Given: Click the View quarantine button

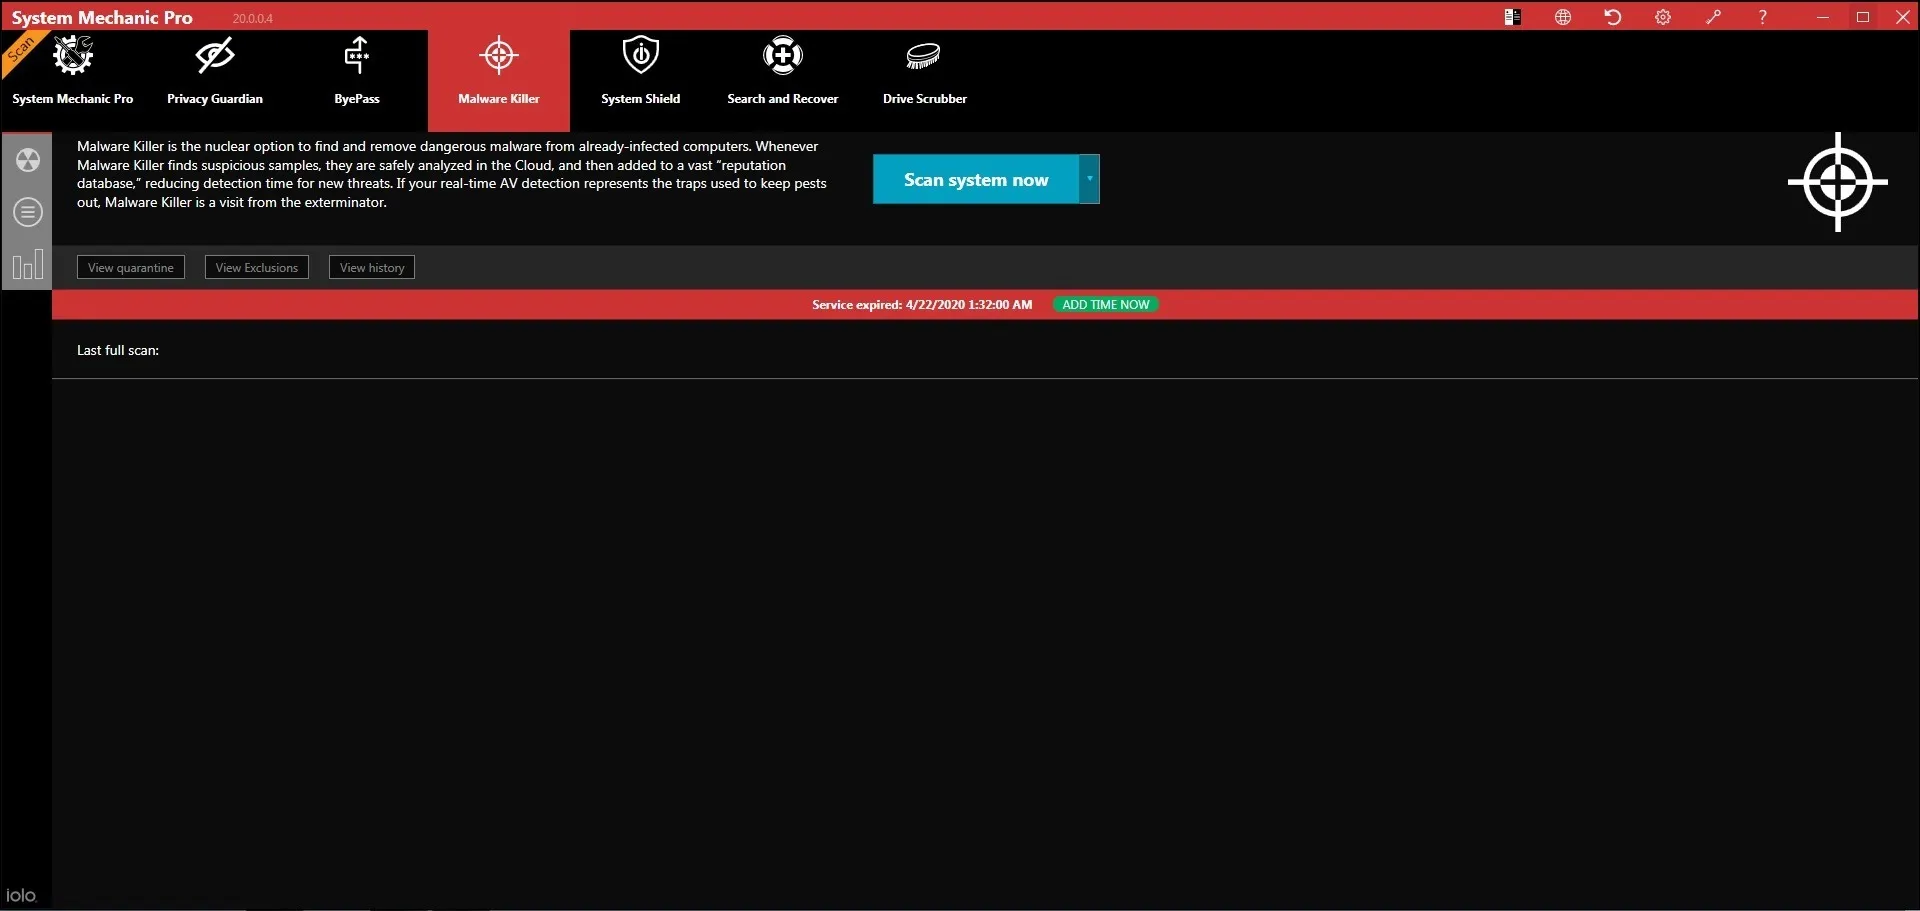Looking at the screenshot, I should pos(131,268).
